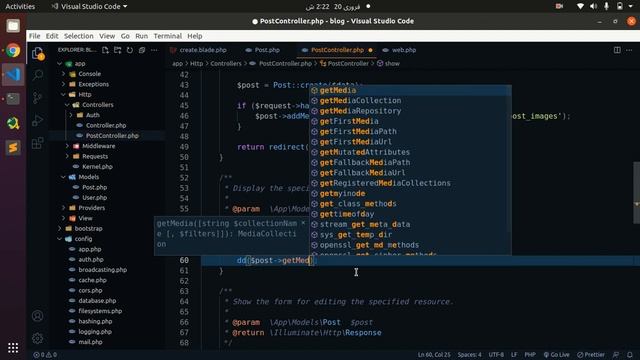Open Controller.php in Explorer

pyautogui.click(x=106, y=125)
